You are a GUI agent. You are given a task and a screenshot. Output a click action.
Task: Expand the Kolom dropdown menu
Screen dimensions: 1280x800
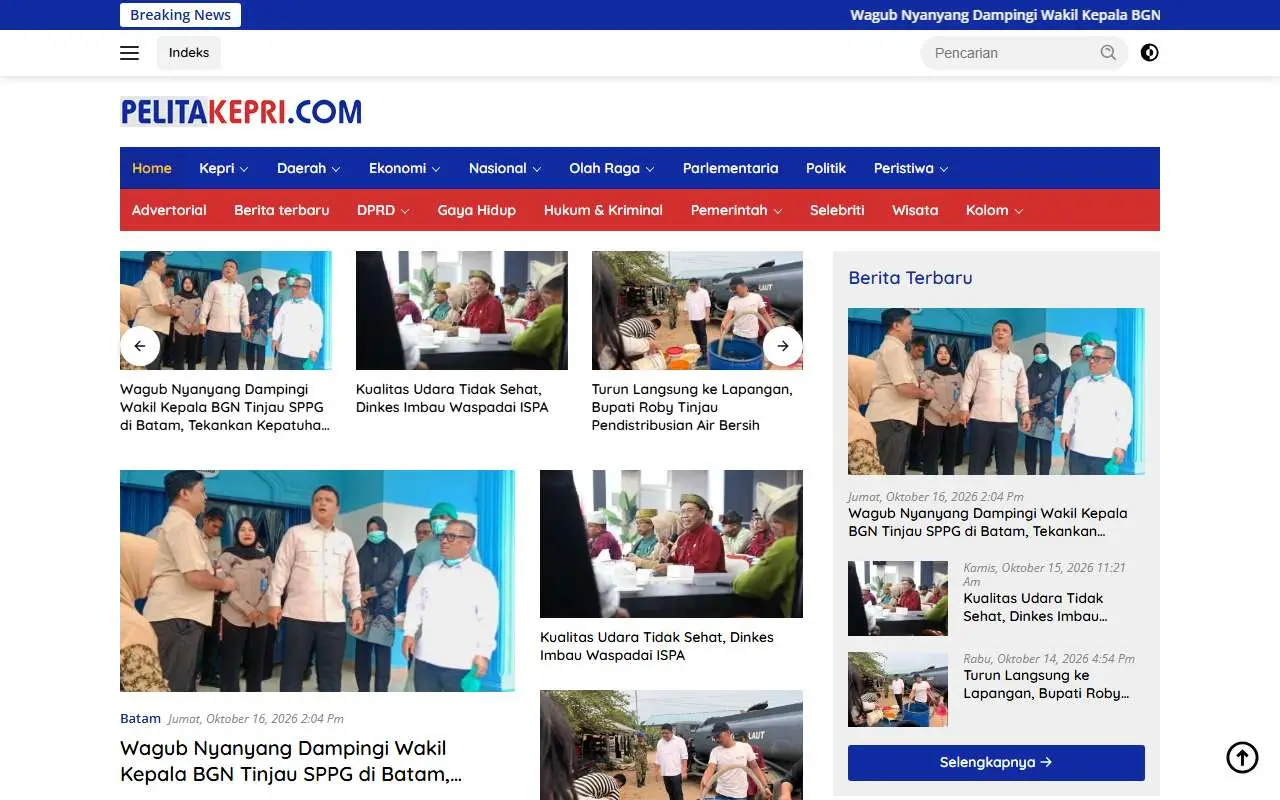(995, 210)
